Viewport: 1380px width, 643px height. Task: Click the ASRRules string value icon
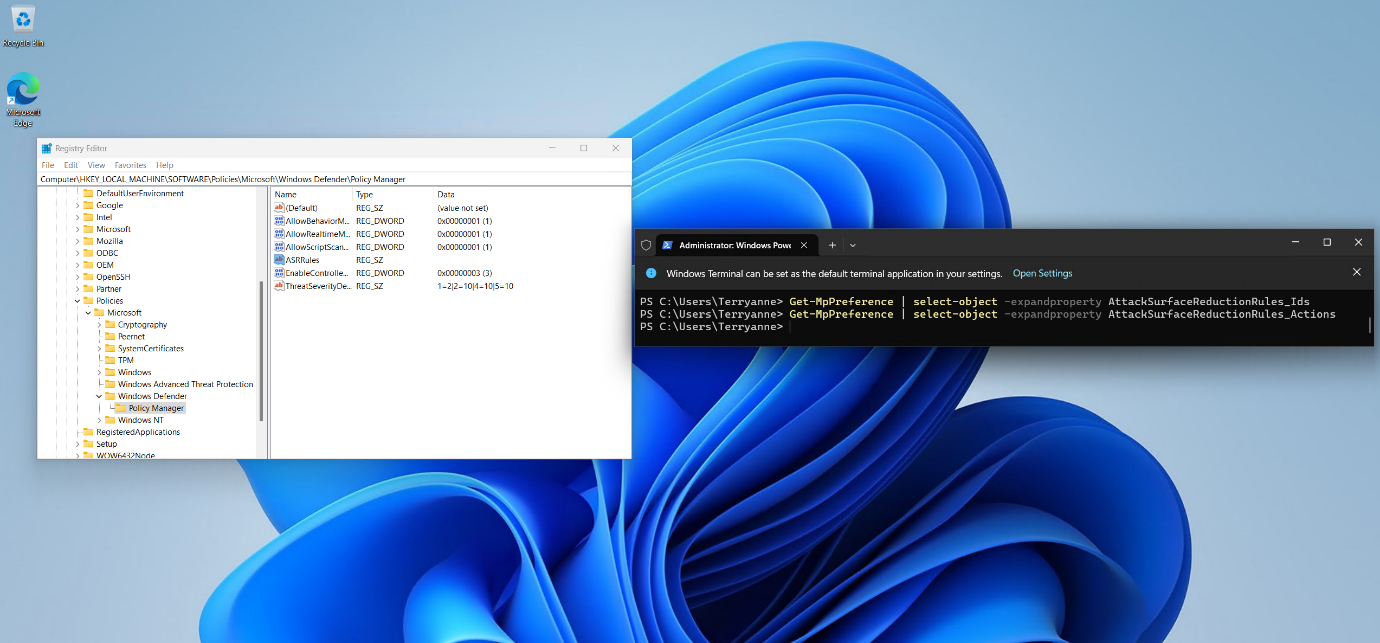[281, 259]
